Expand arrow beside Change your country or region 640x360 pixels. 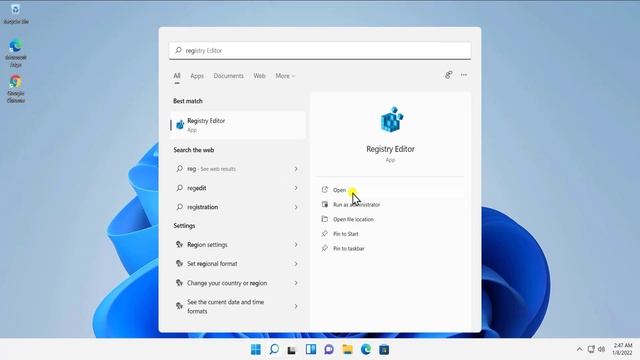coord(296,283)
